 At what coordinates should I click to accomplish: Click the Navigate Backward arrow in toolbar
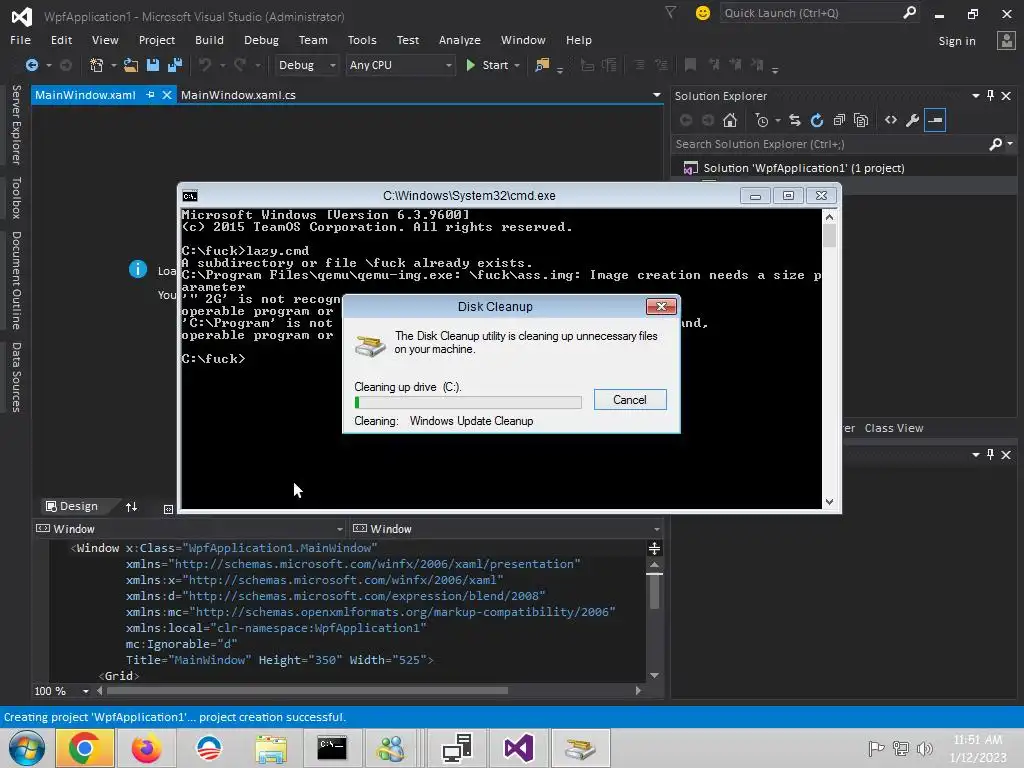point(31,65)
